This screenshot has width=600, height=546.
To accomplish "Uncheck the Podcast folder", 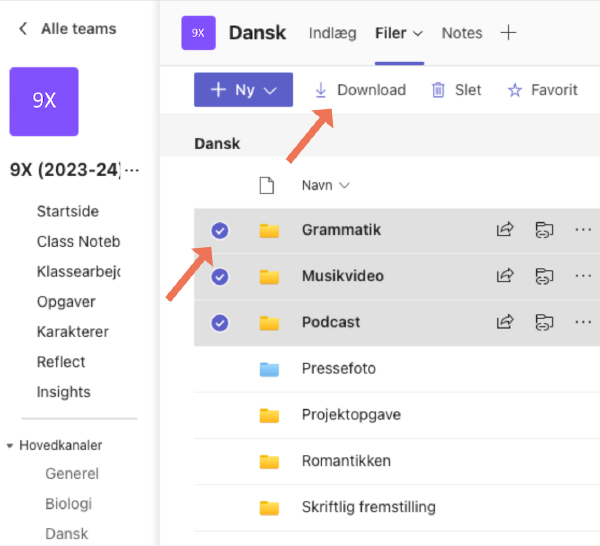I will point(220,323).
